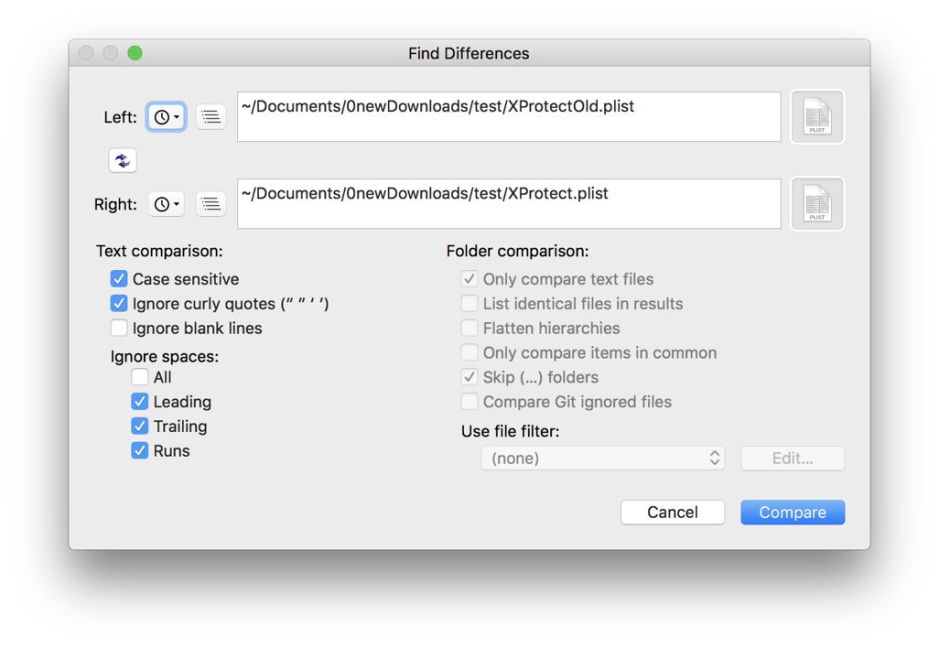Click the Left path list icon
This screenshot has width=939, height=648.
(x=210, y=117)
